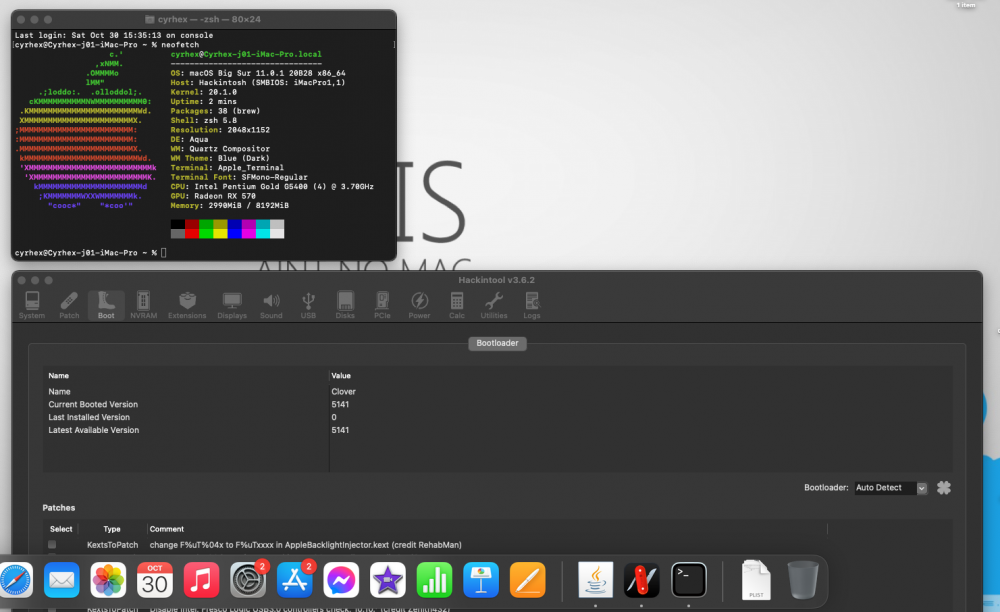Viewport: 1000px width, 612px height.
Task: Click the Memory 2990MiB line in Terminal
Action: 230,205
